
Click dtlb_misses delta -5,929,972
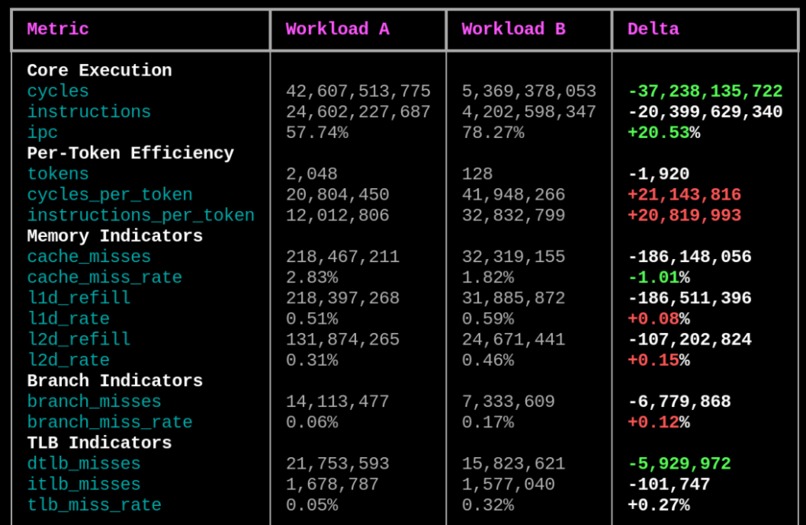(x=679, y=463)
